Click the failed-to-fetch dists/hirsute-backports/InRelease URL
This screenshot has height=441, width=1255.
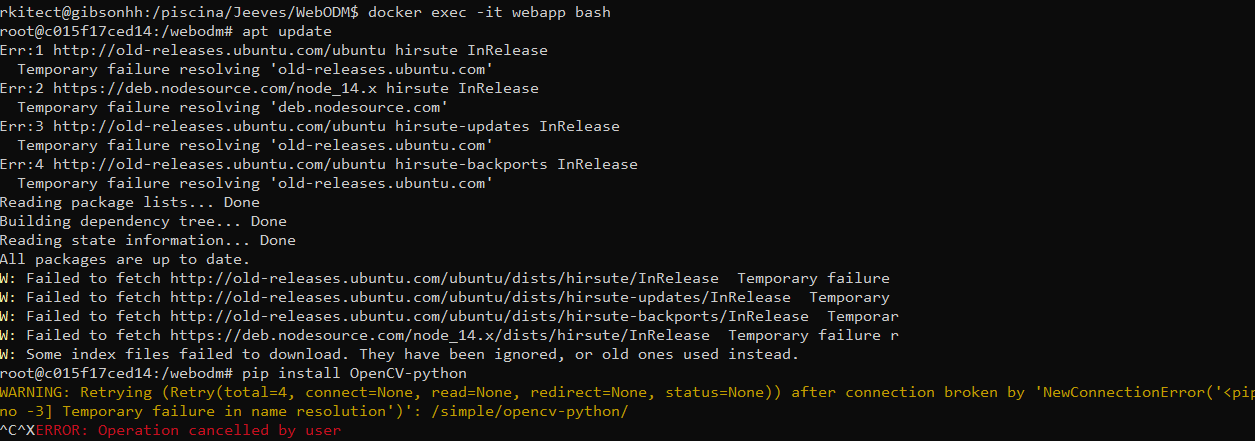click(489, 316)
